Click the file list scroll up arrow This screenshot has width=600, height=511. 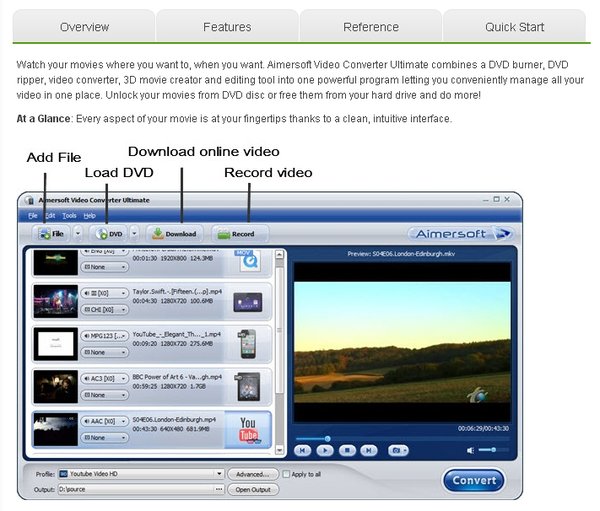(x=280, y=254)
